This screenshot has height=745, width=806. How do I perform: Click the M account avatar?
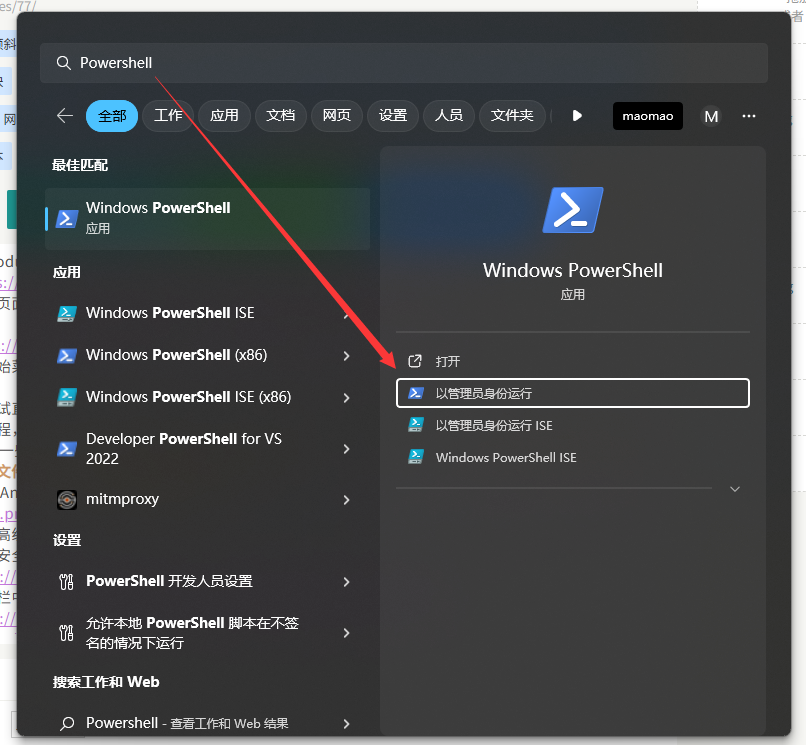pyautogui.click(x=711, y=116)
